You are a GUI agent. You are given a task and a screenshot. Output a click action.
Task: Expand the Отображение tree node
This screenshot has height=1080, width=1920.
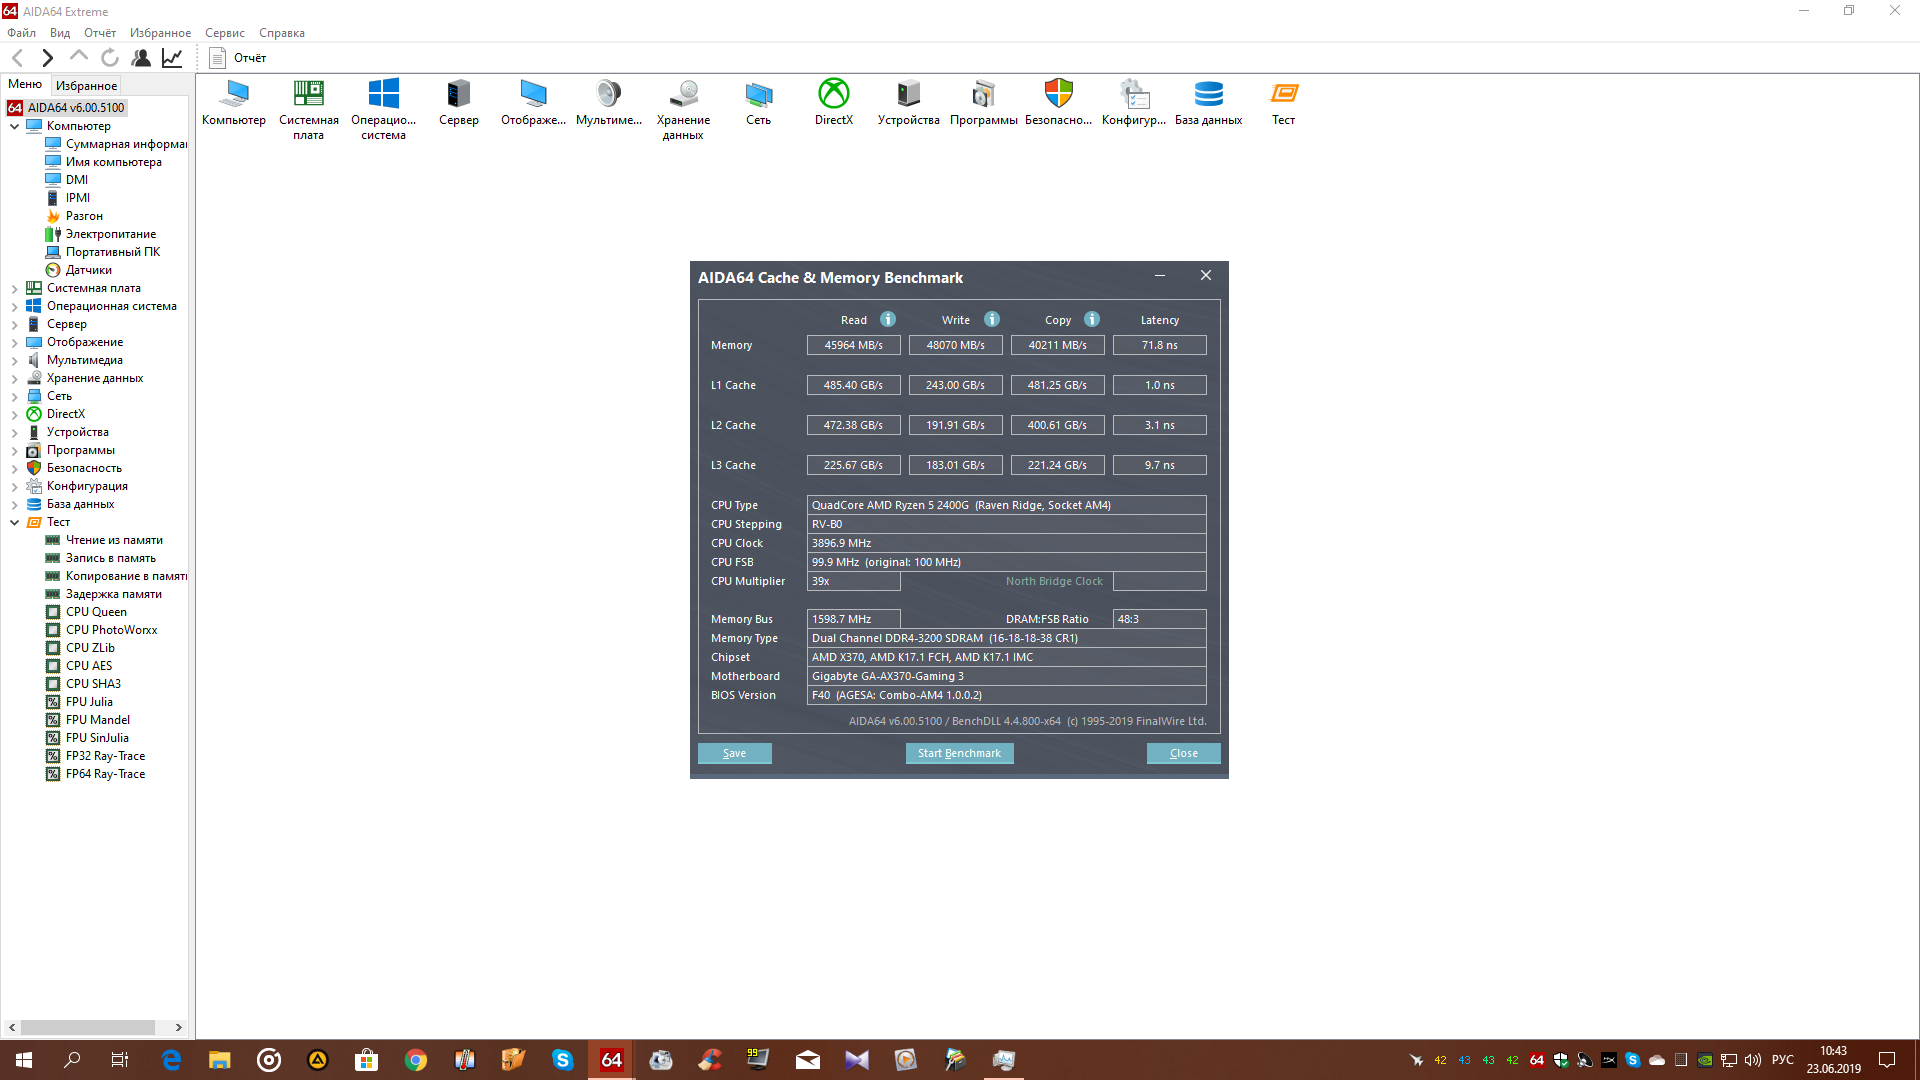(15, 343)
